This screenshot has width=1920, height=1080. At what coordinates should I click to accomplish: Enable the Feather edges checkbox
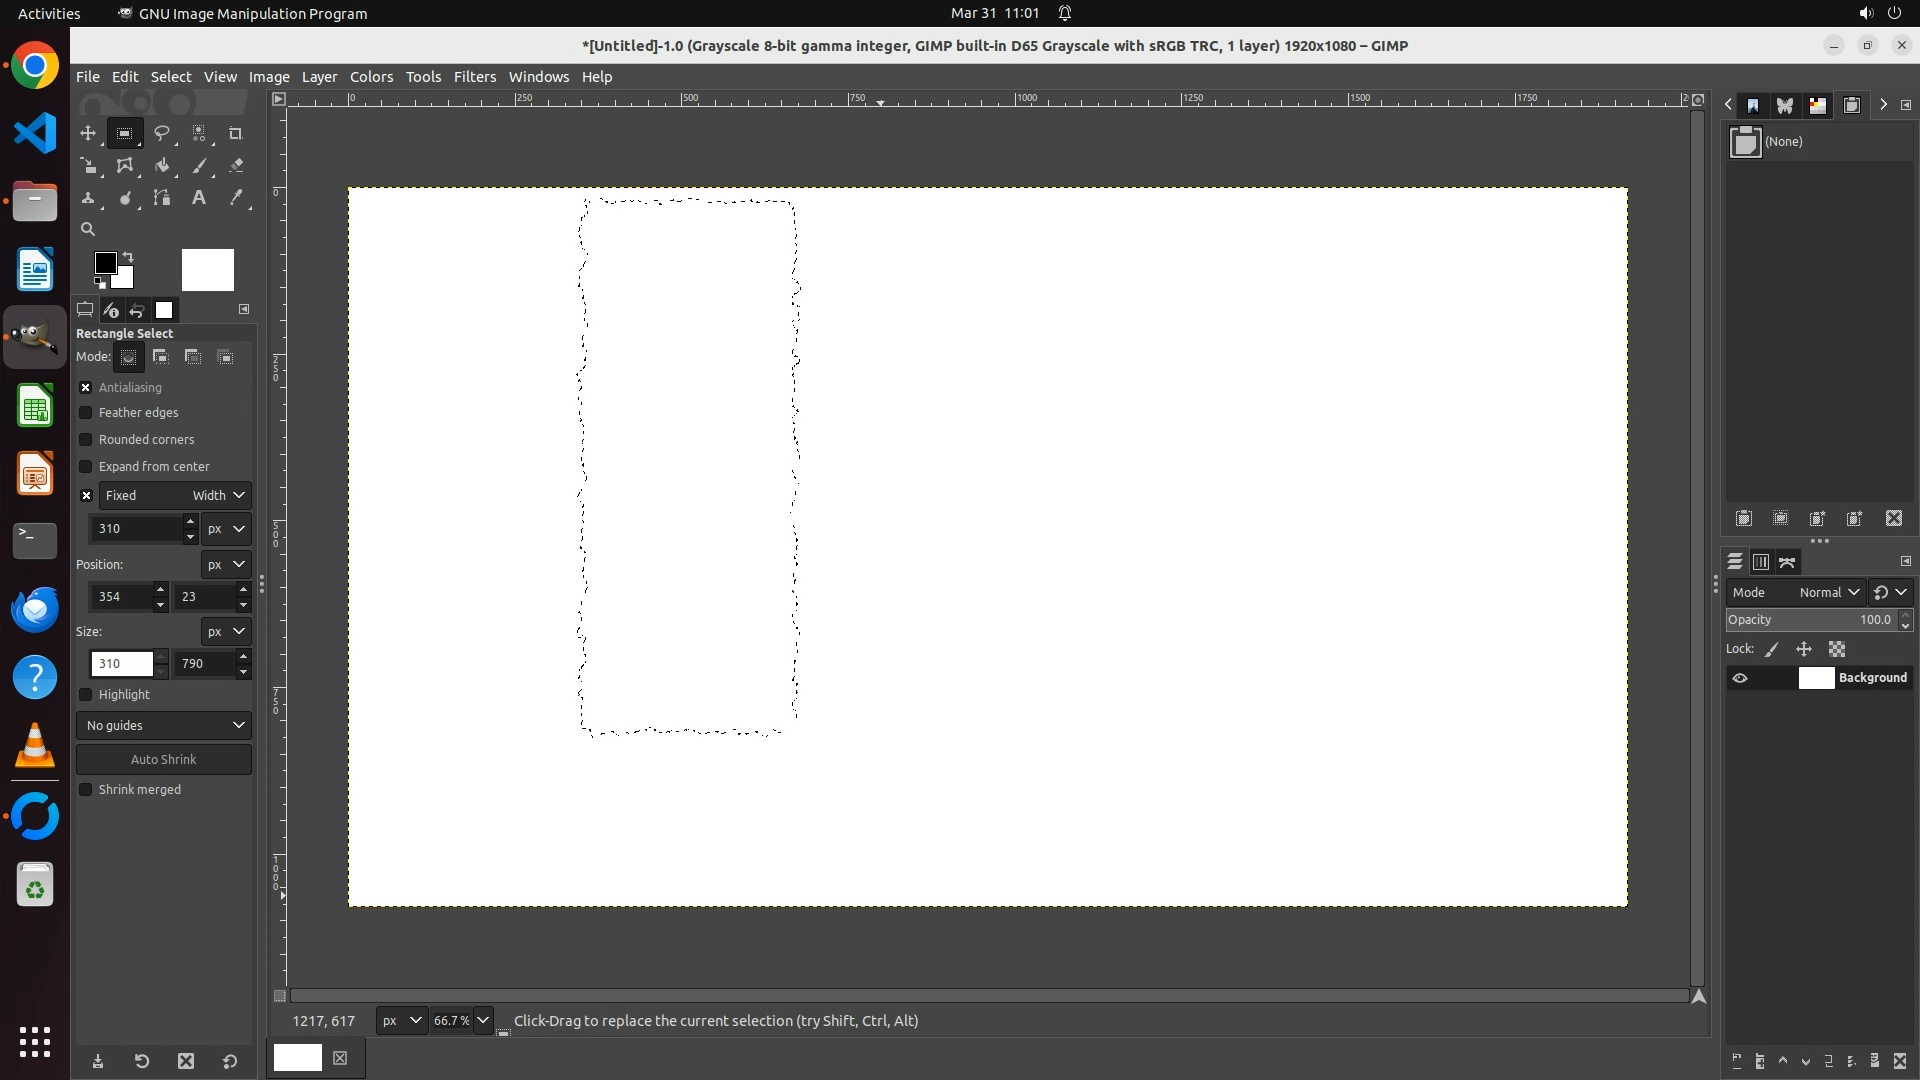pyautogui.click(x=86, y=413)
